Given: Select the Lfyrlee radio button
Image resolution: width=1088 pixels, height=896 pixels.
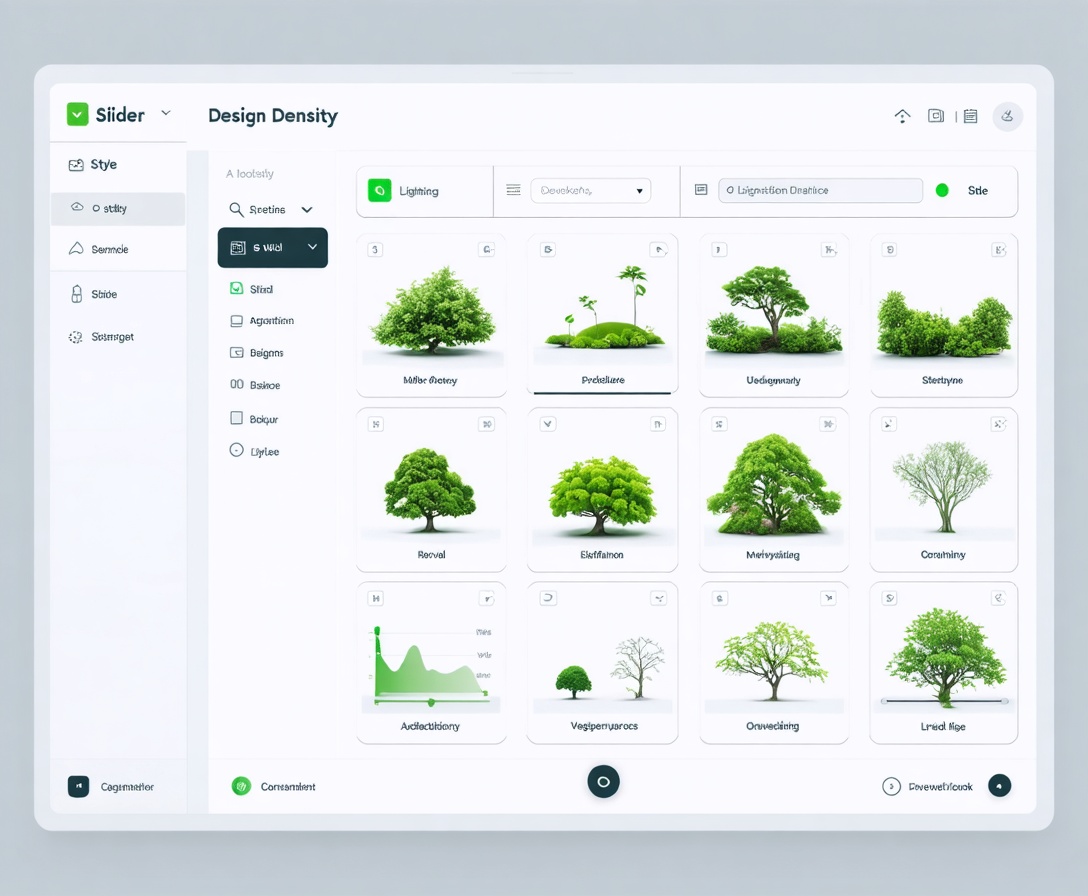Looking at the screenshot, I should coord(237,451).
